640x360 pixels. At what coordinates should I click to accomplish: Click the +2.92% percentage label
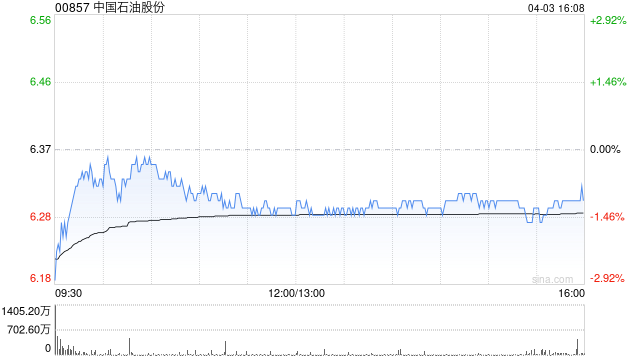click(608, 20)
